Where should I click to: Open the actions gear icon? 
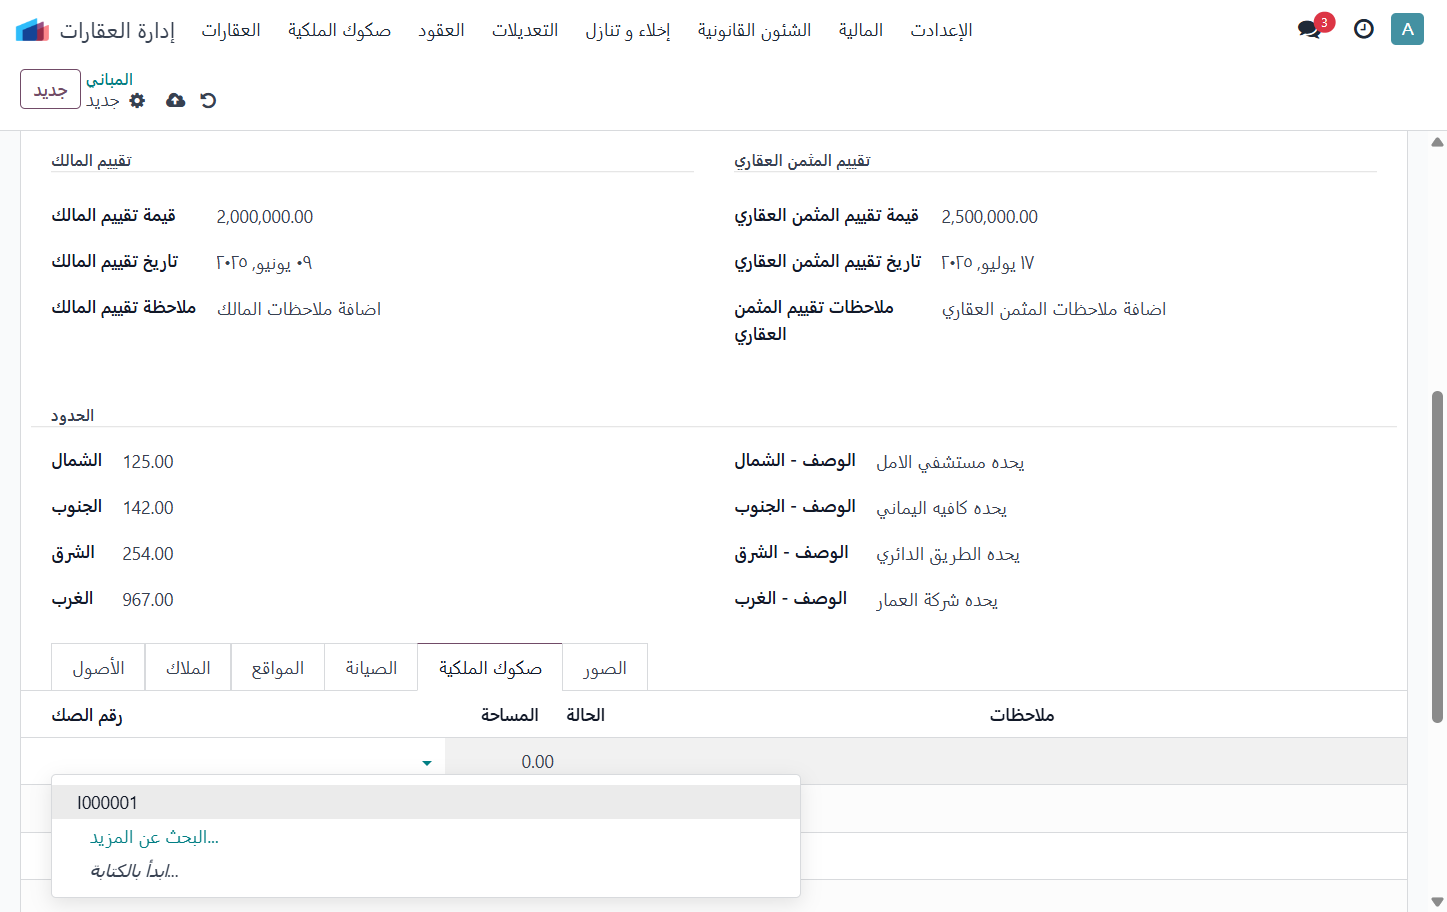coord(138,100)
